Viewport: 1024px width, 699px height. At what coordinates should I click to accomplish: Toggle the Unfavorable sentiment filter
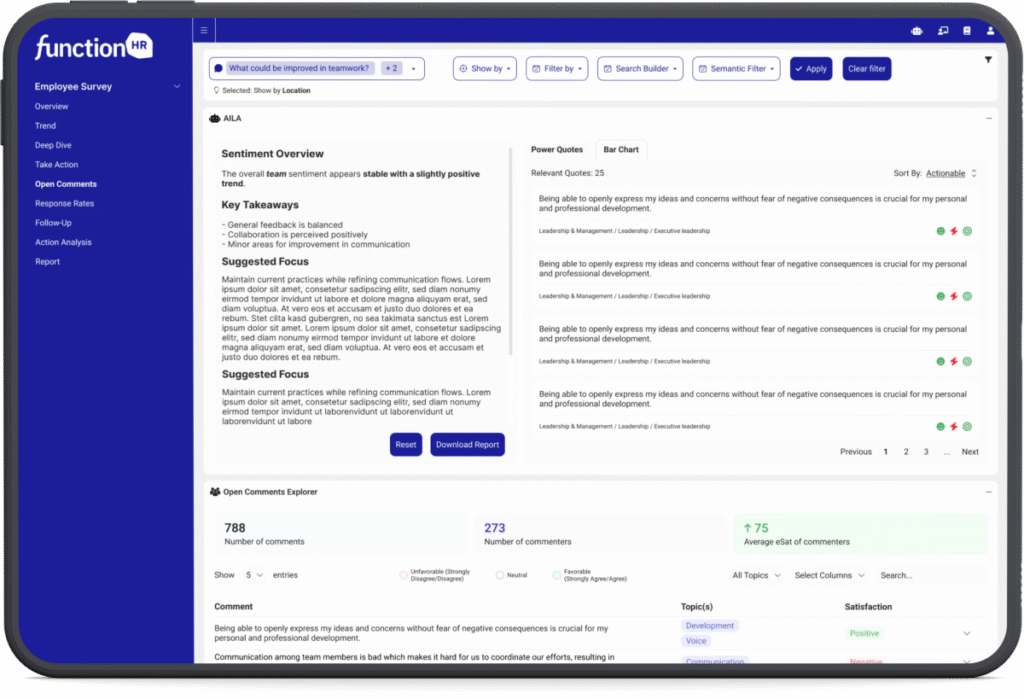point(404,575)
